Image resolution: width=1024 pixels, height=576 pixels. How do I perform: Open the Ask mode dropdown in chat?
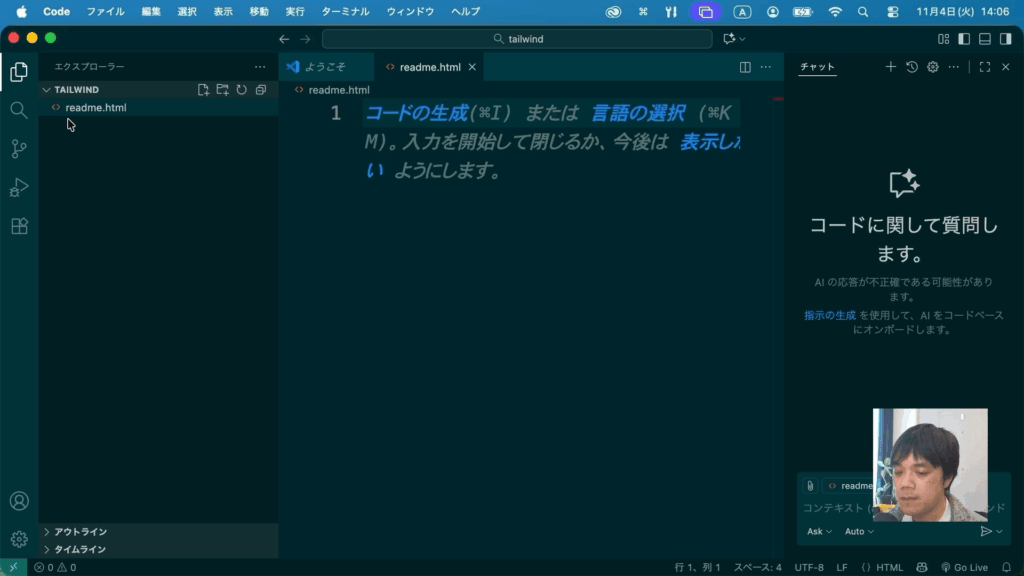tap(819, 532)
